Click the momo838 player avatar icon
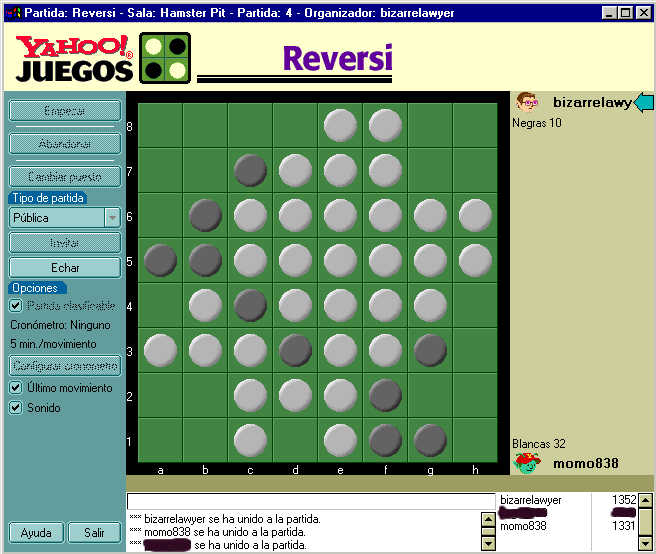Viewport: 656px width, 554px height. click(527, 463)
